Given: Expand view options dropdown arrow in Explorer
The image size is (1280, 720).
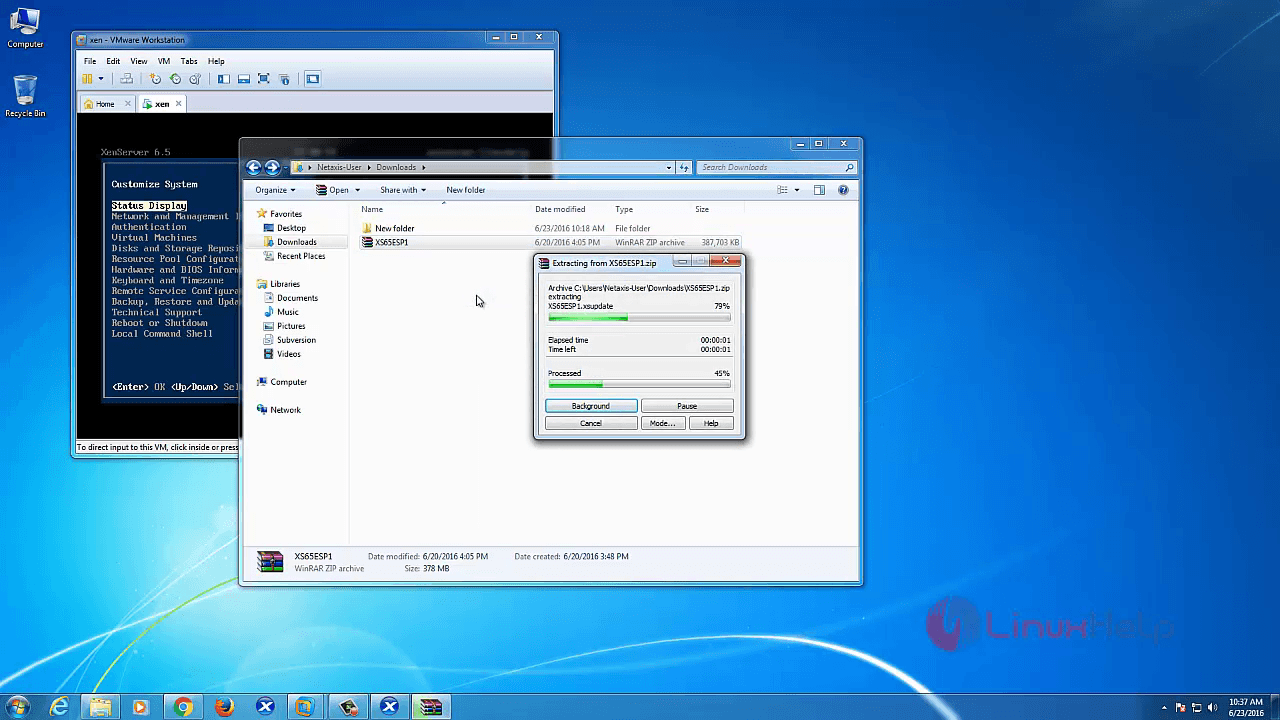Looking at the screenshot, I should pyautogui.click(x=797, y=190).
